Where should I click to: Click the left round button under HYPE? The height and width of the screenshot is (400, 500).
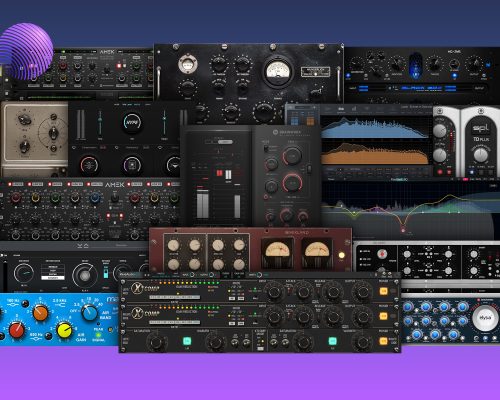pos(89,165)
